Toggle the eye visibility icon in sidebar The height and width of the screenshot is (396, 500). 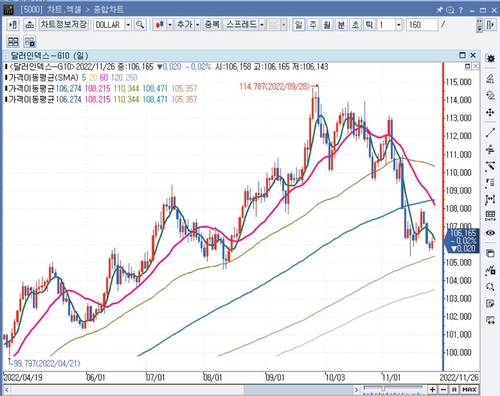pos(490,233)
